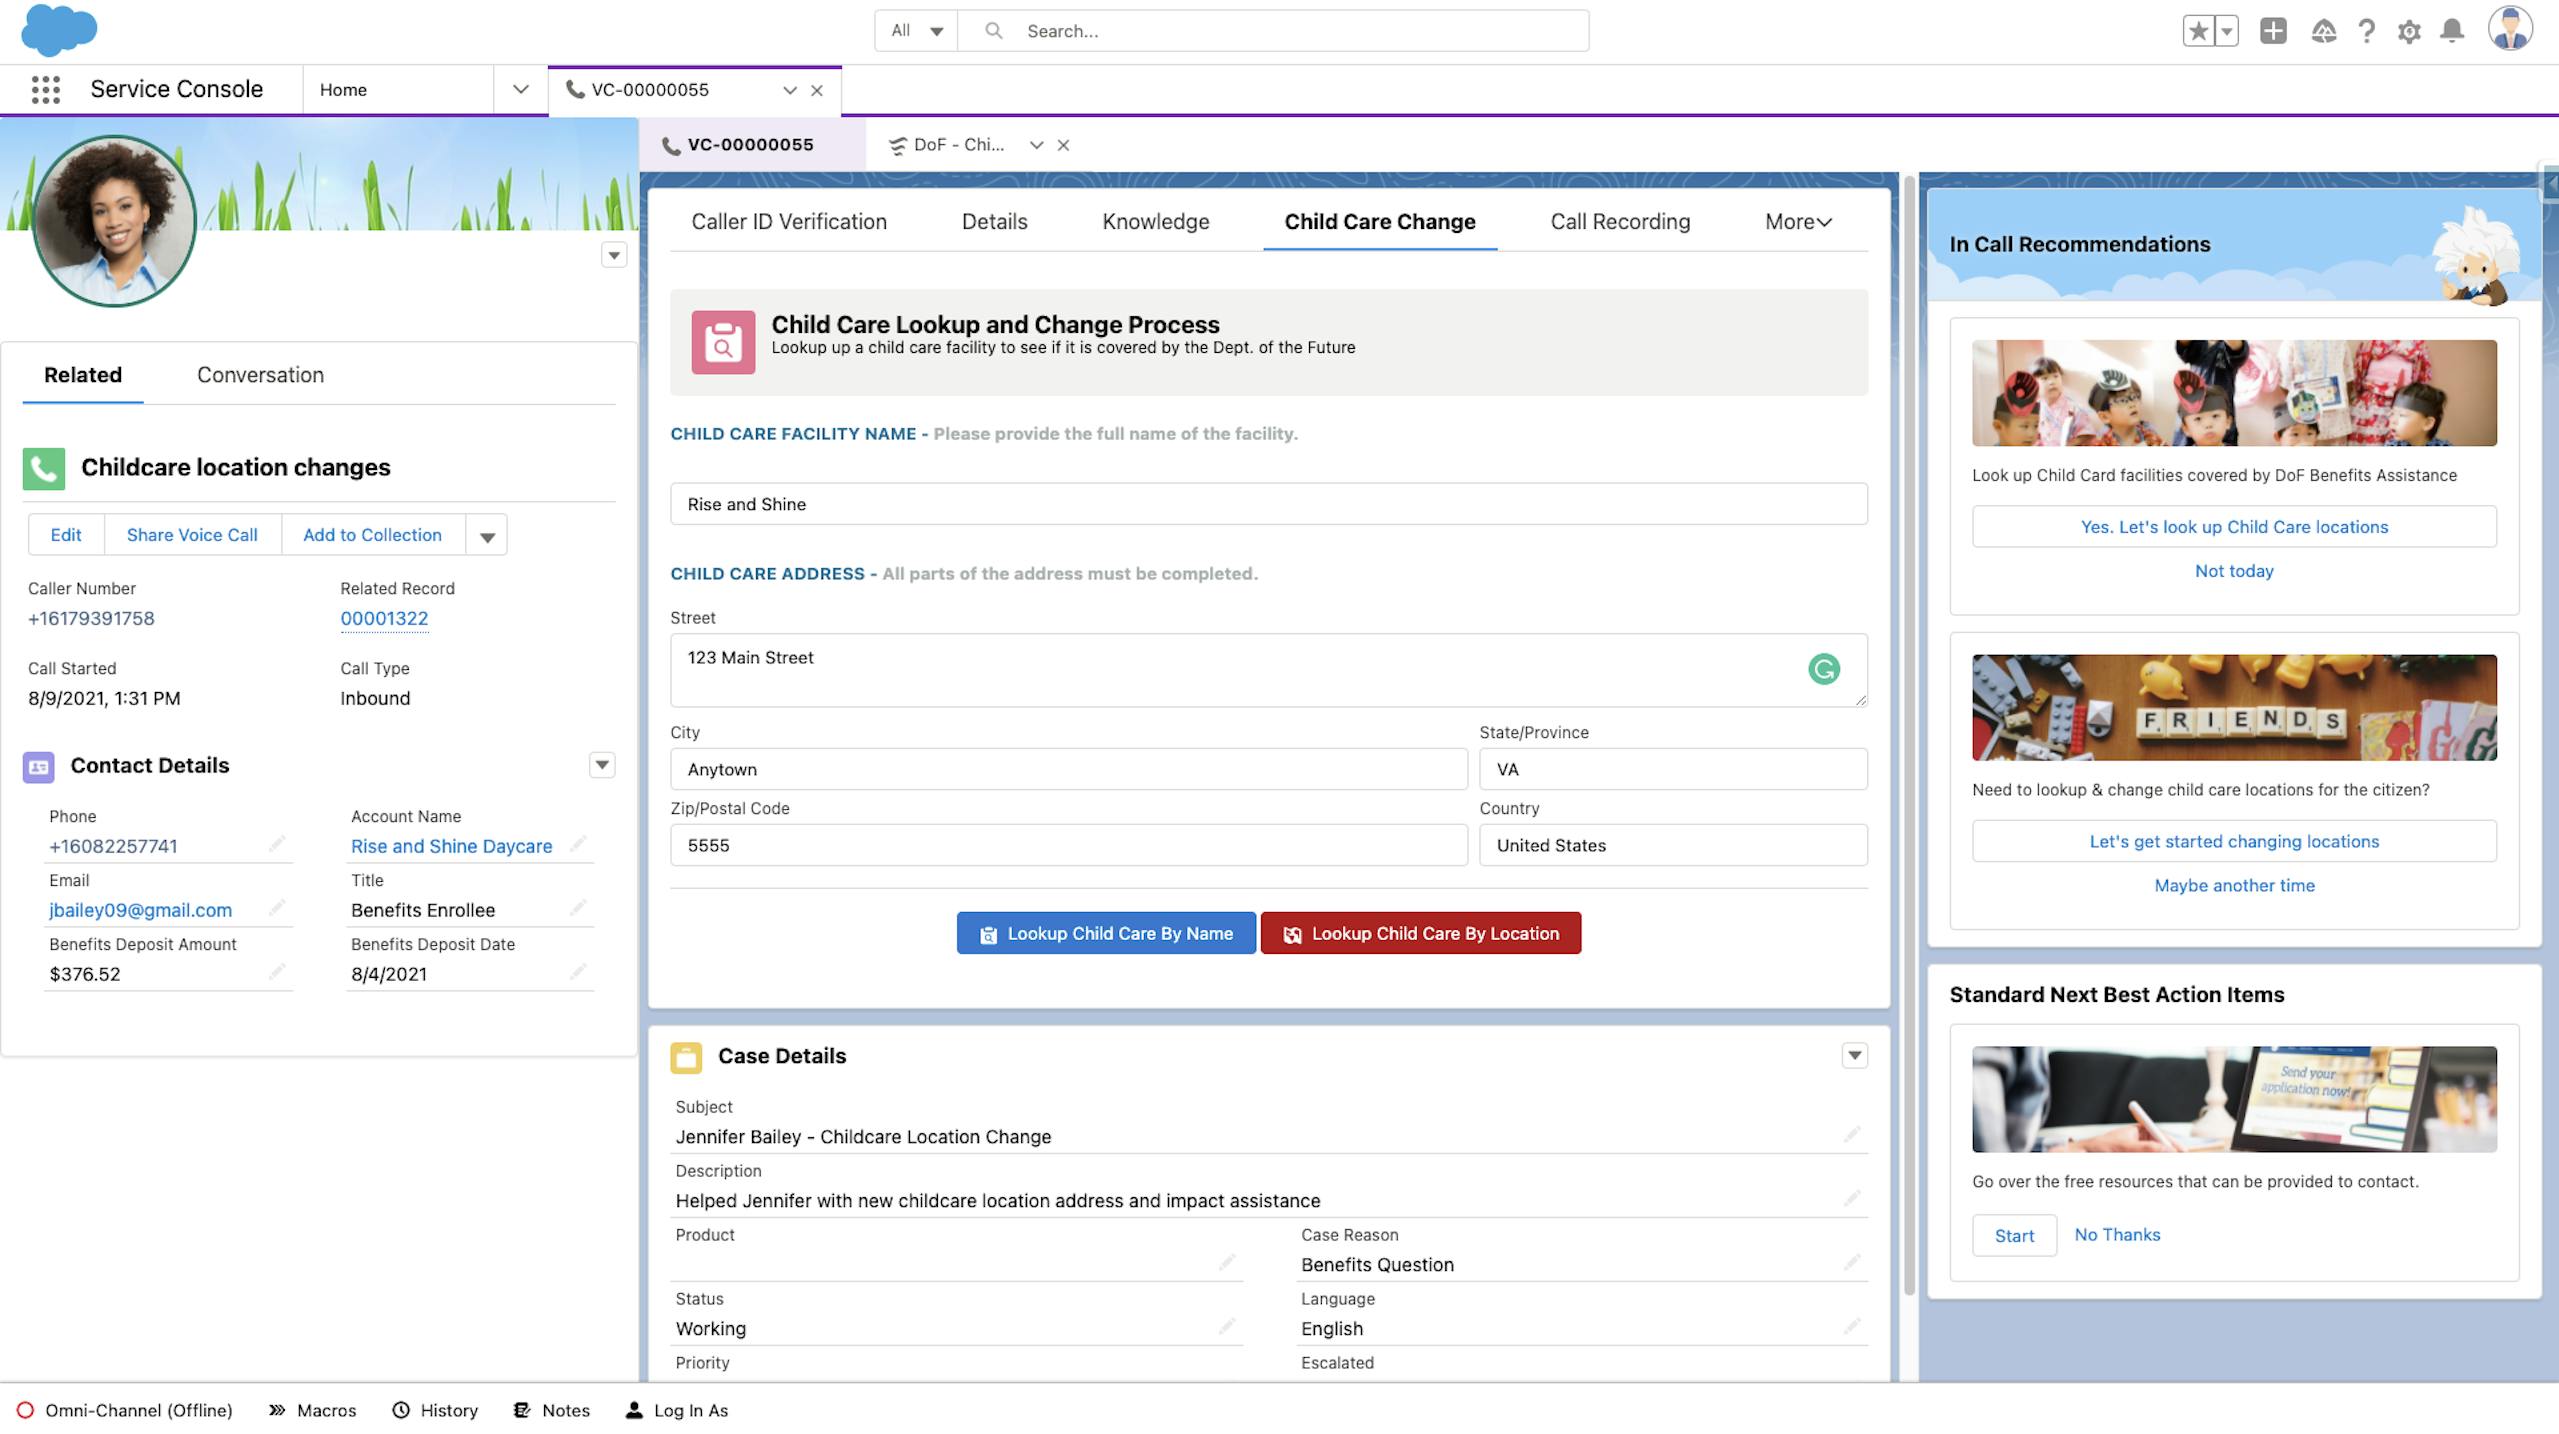2559x1434 pixels.
Task: Open related record 00001322 link
Action: (384, 619)
